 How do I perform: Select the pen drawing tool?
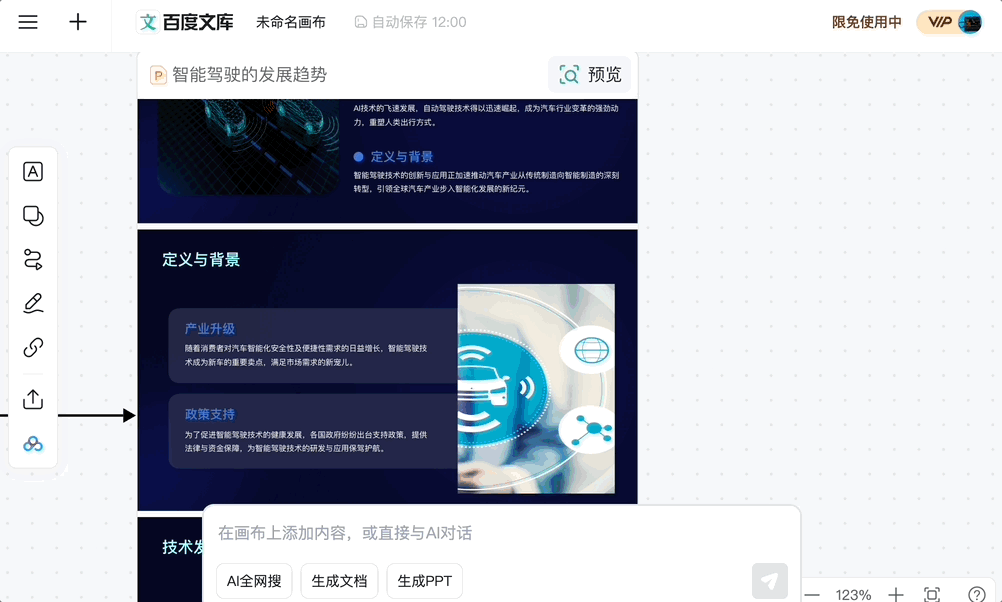(x=32, y=303)
